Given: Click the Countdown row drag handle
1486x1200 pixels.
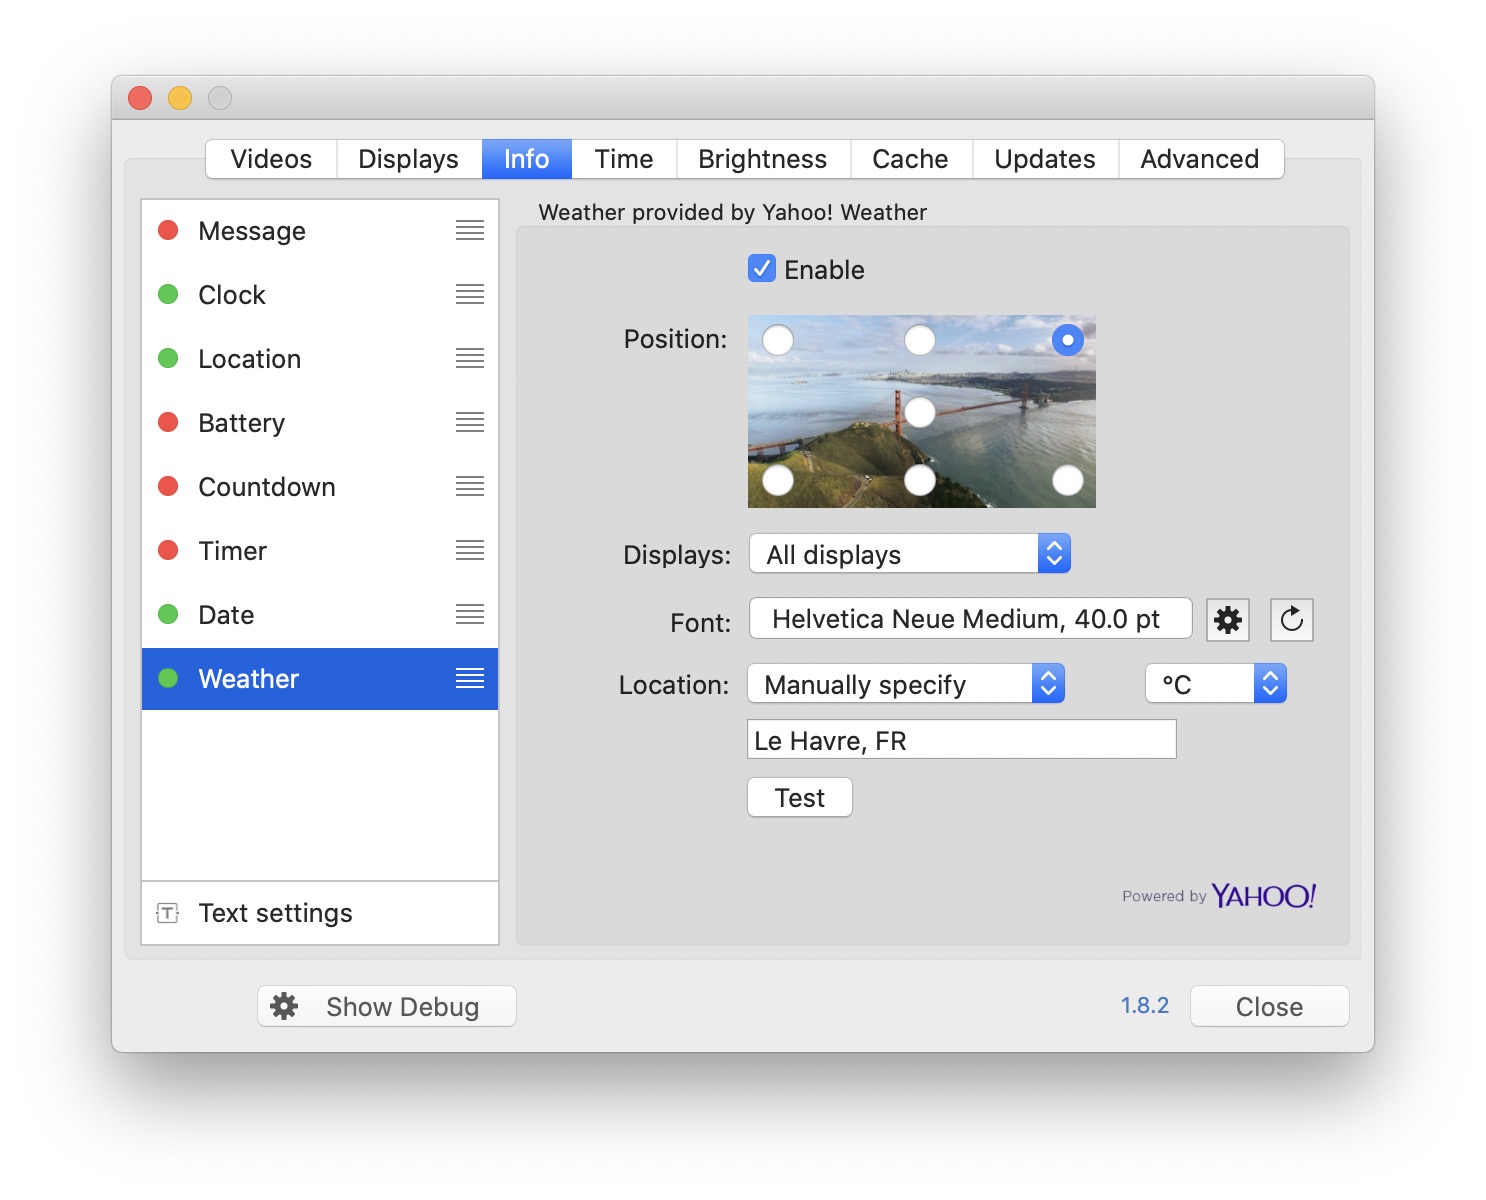Looking at the screenshot, I should (470, 487).
